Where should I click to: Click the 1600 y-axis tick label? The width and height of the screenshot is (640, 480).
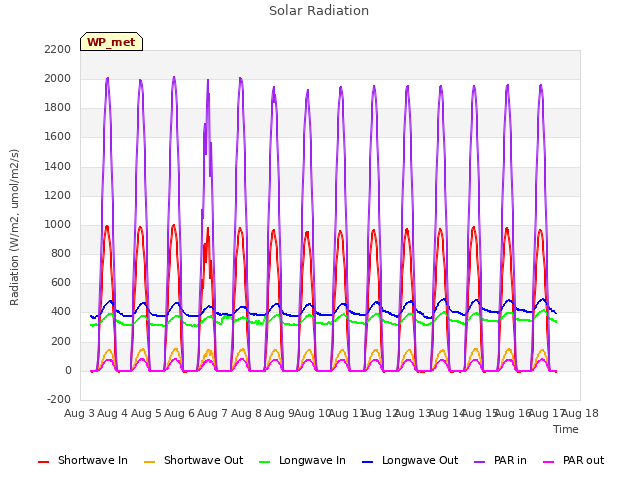(x=58, y=136)
